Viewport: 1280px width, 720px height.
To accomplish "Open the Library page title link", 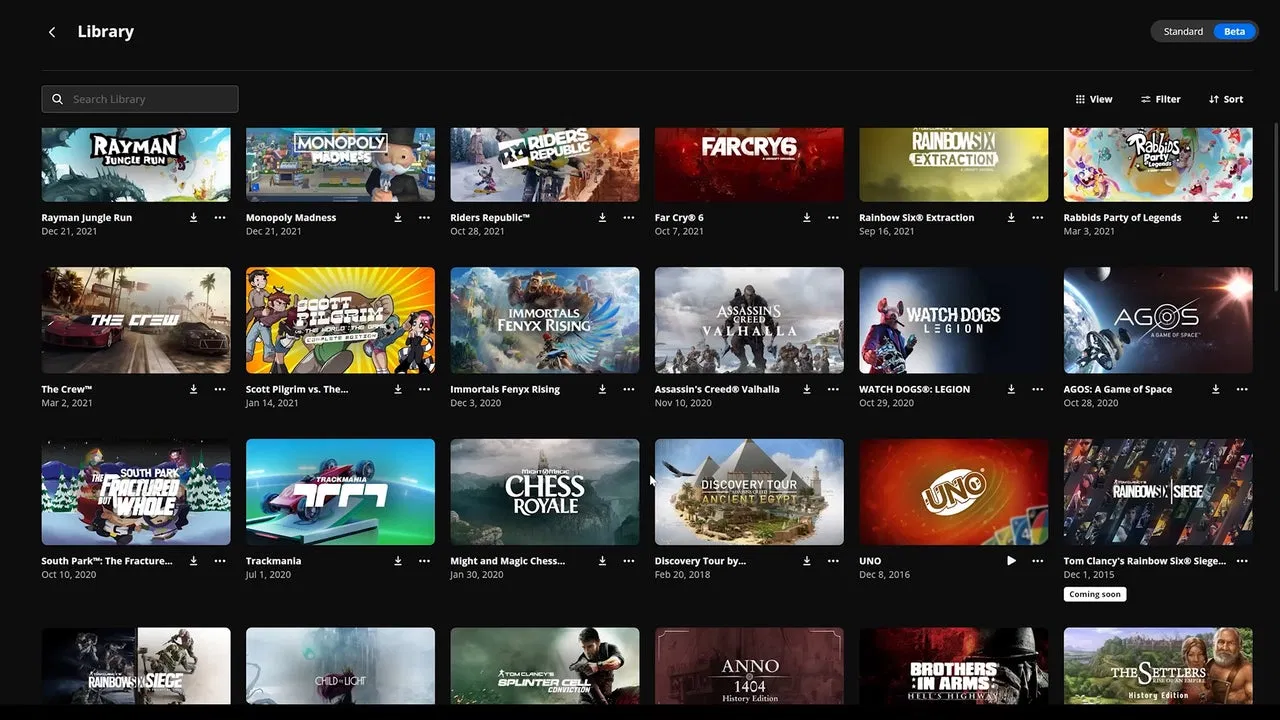I will (105, 31).
